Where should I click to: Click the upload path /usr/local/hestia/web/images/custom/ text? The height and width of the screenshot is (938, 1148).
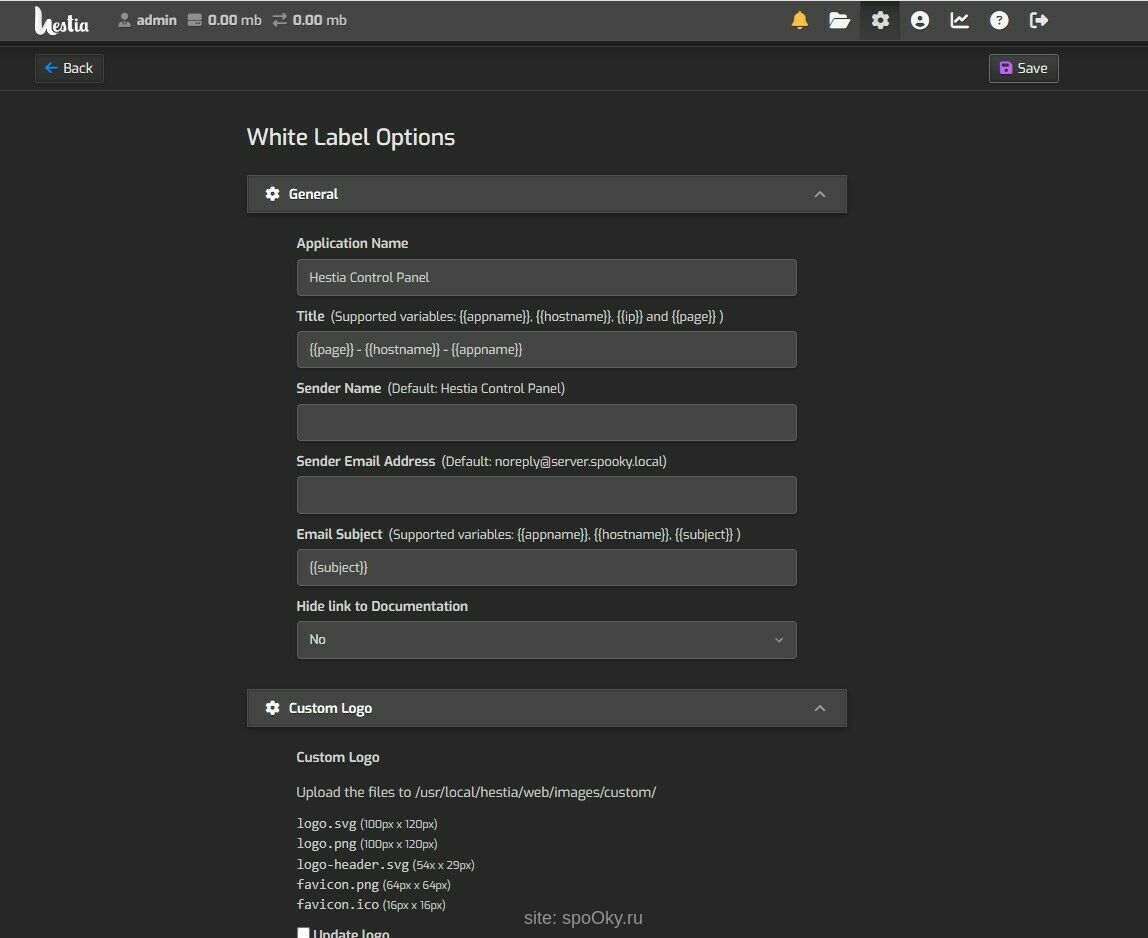click(535, 792)
